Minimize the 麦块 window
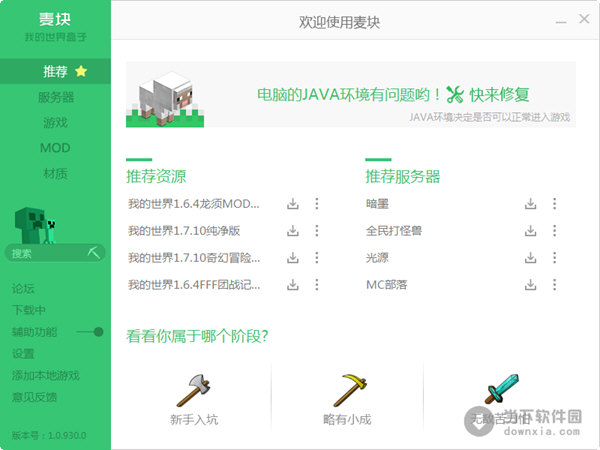The height and width of the screenshot is (450, 600). tap(561, 22)
